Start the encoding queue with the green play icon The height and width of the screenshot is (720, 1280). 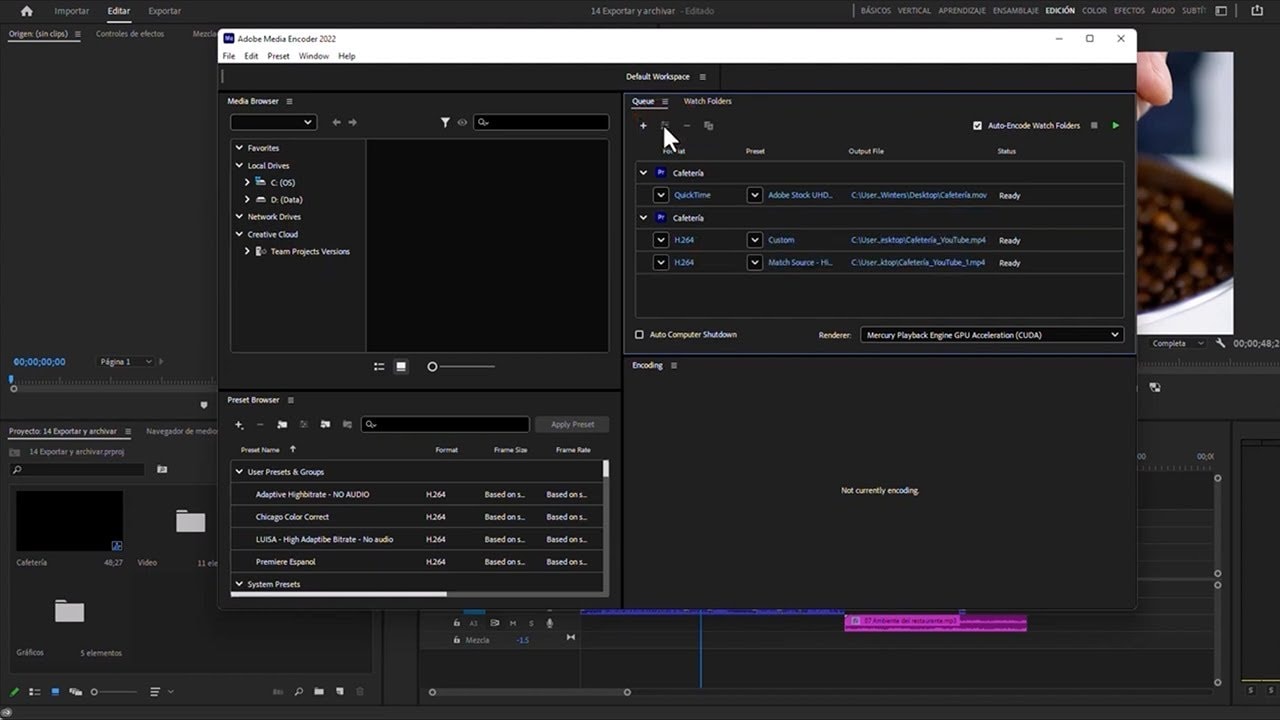pos(1116,125)
